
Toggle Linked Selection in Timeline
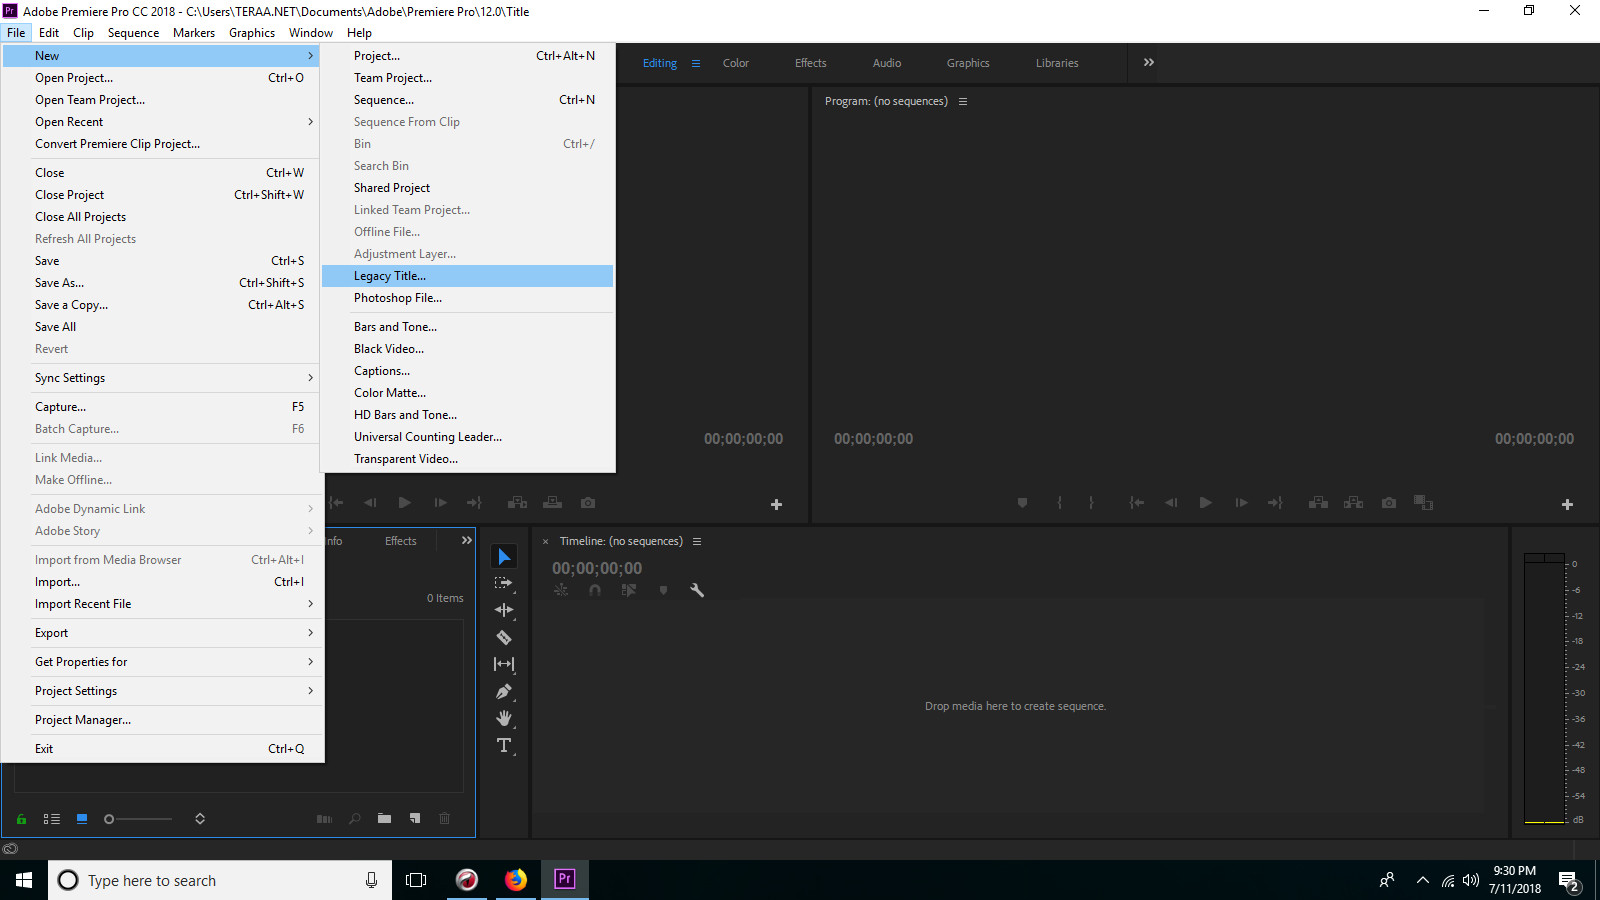(x=628, y=590)
